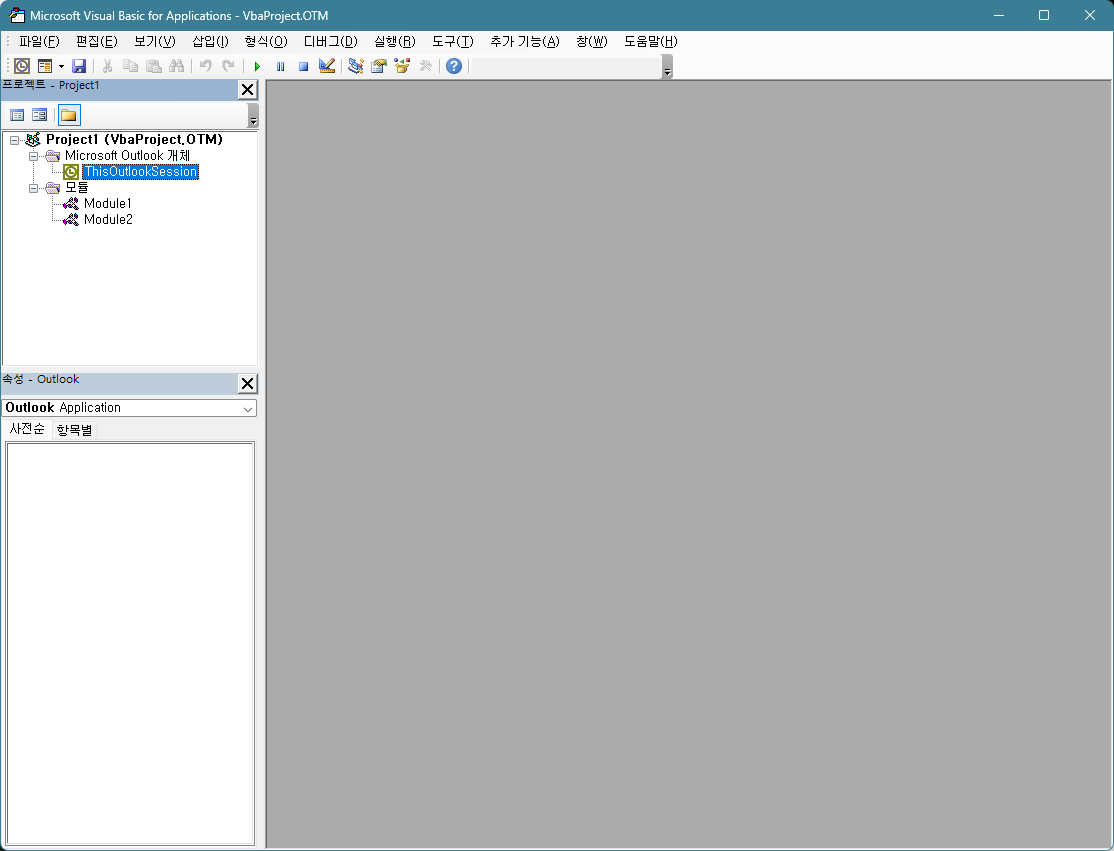Open Find with the binoculars icon
1114x851 pixels.
(176, 66)
